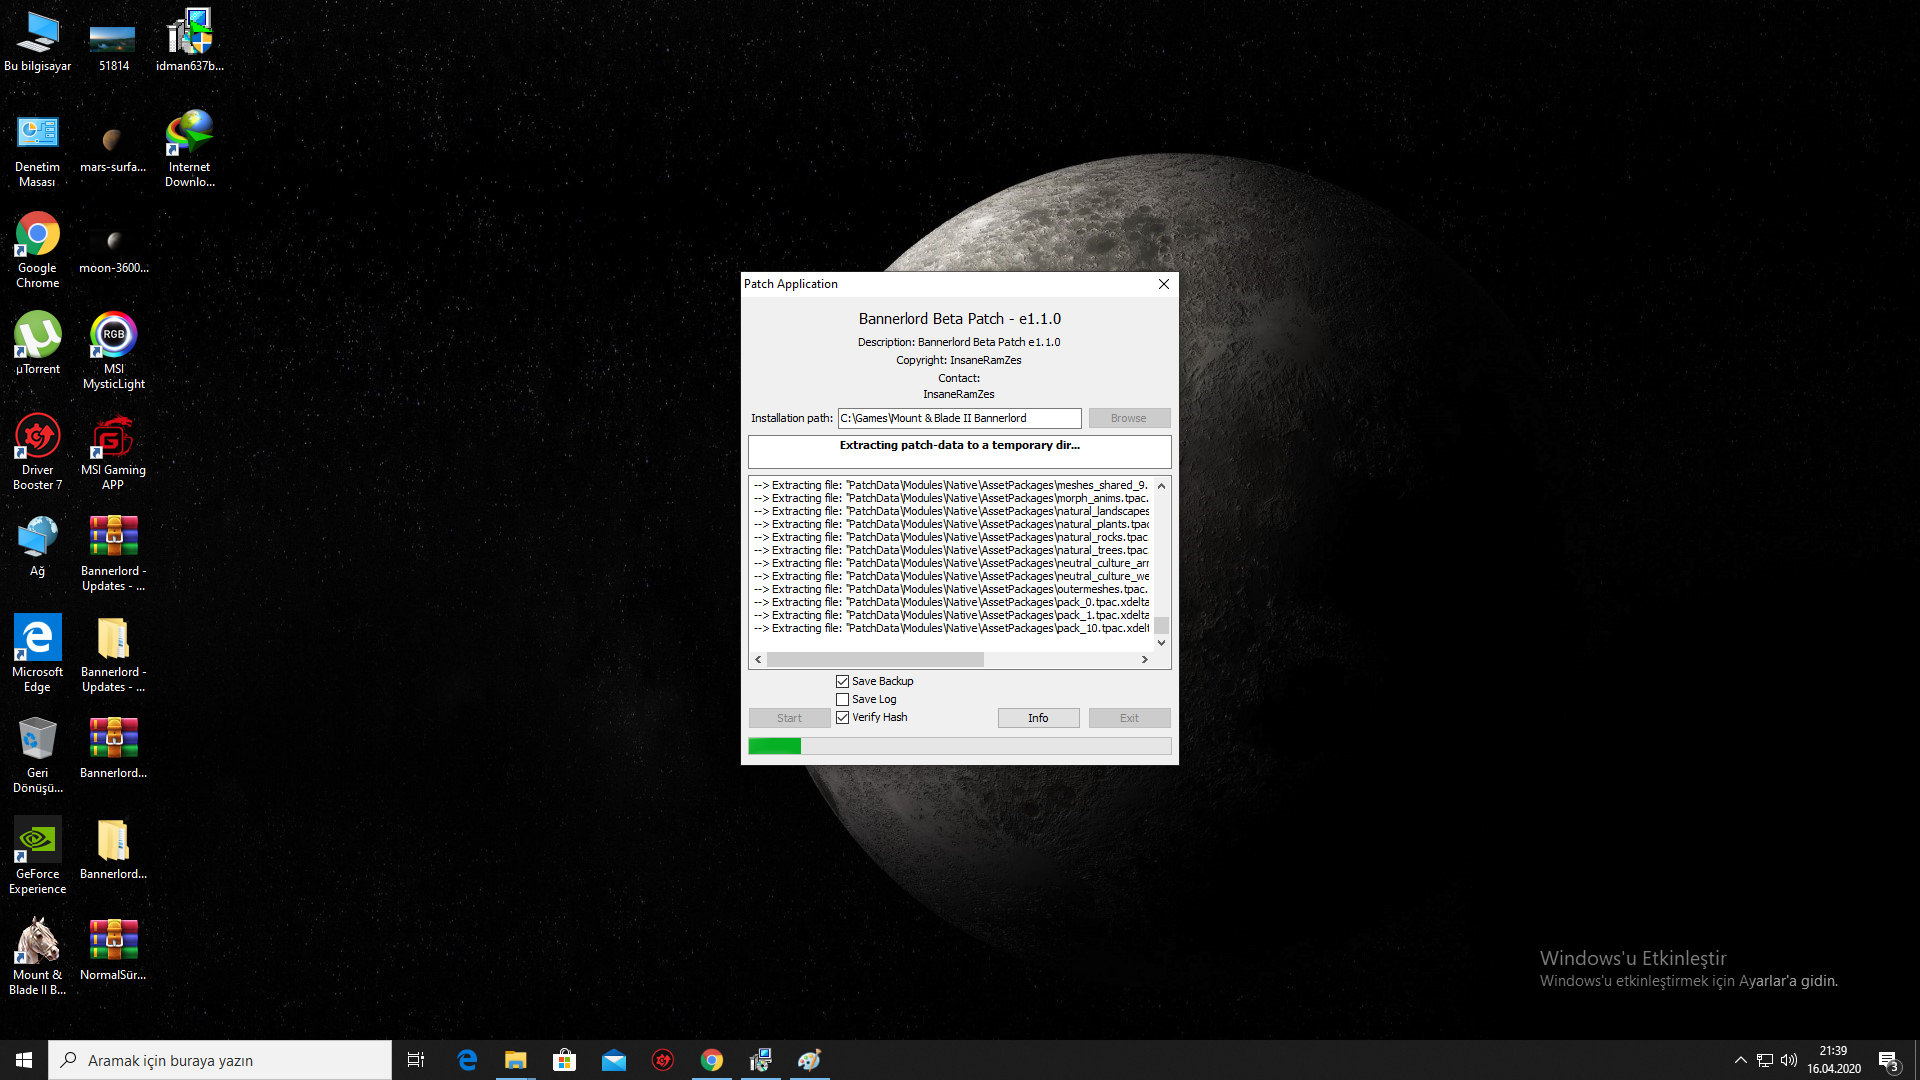Click the Browse button
1920x1080 pixels.
click(x=1129, y=418)
